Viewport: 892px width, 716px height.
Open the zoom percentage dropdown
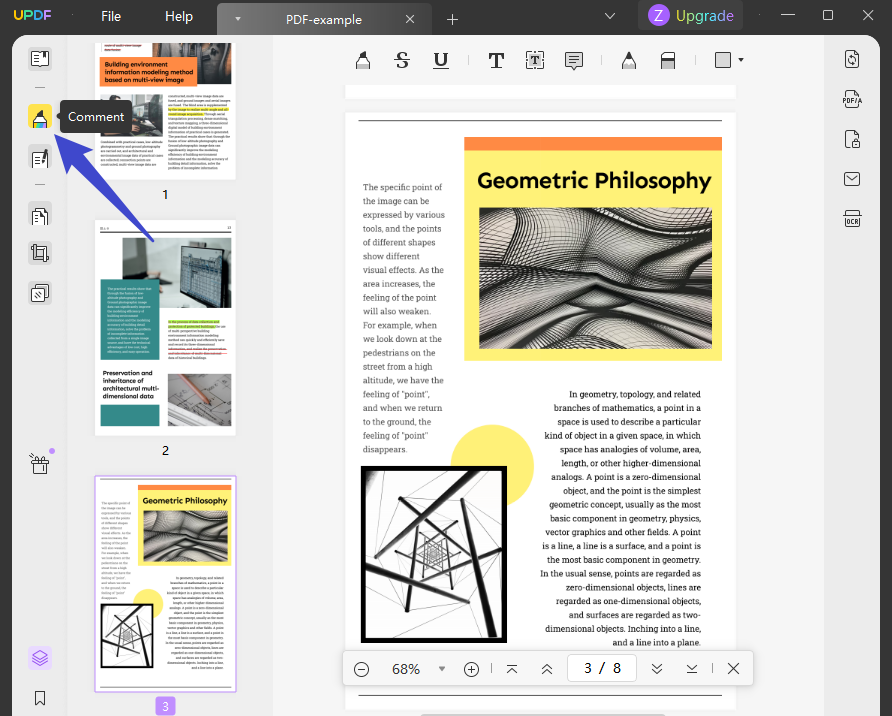(442, 668)
